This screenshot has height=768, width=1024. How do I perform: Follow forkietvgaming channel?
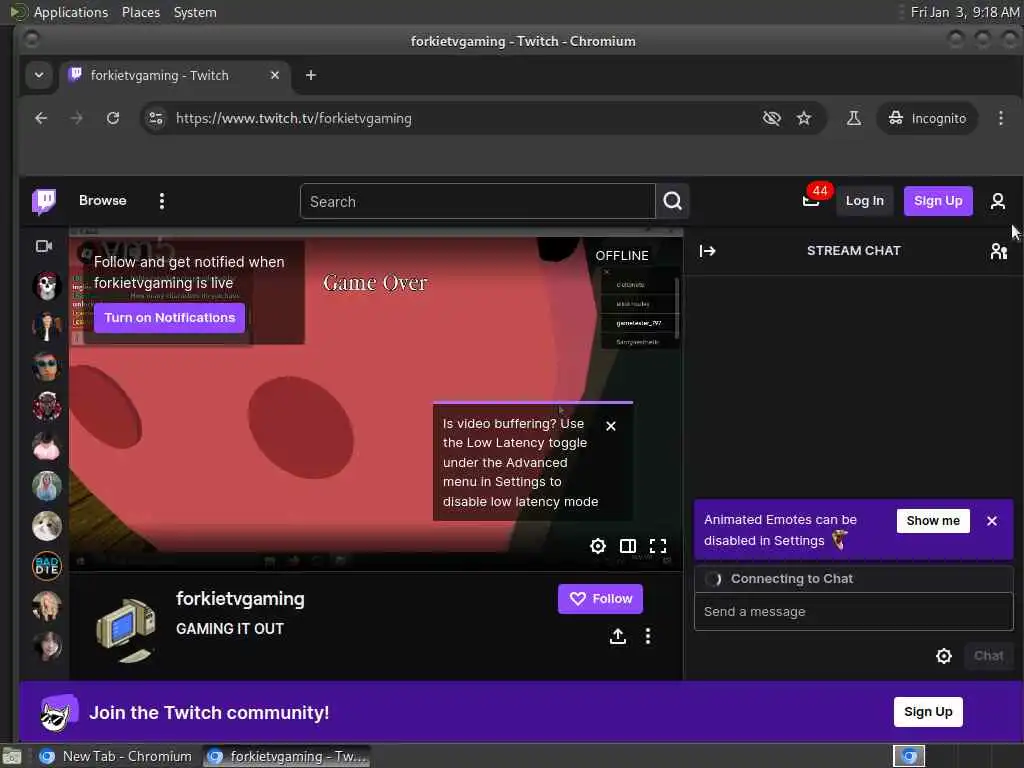click(x=600, y=599)
